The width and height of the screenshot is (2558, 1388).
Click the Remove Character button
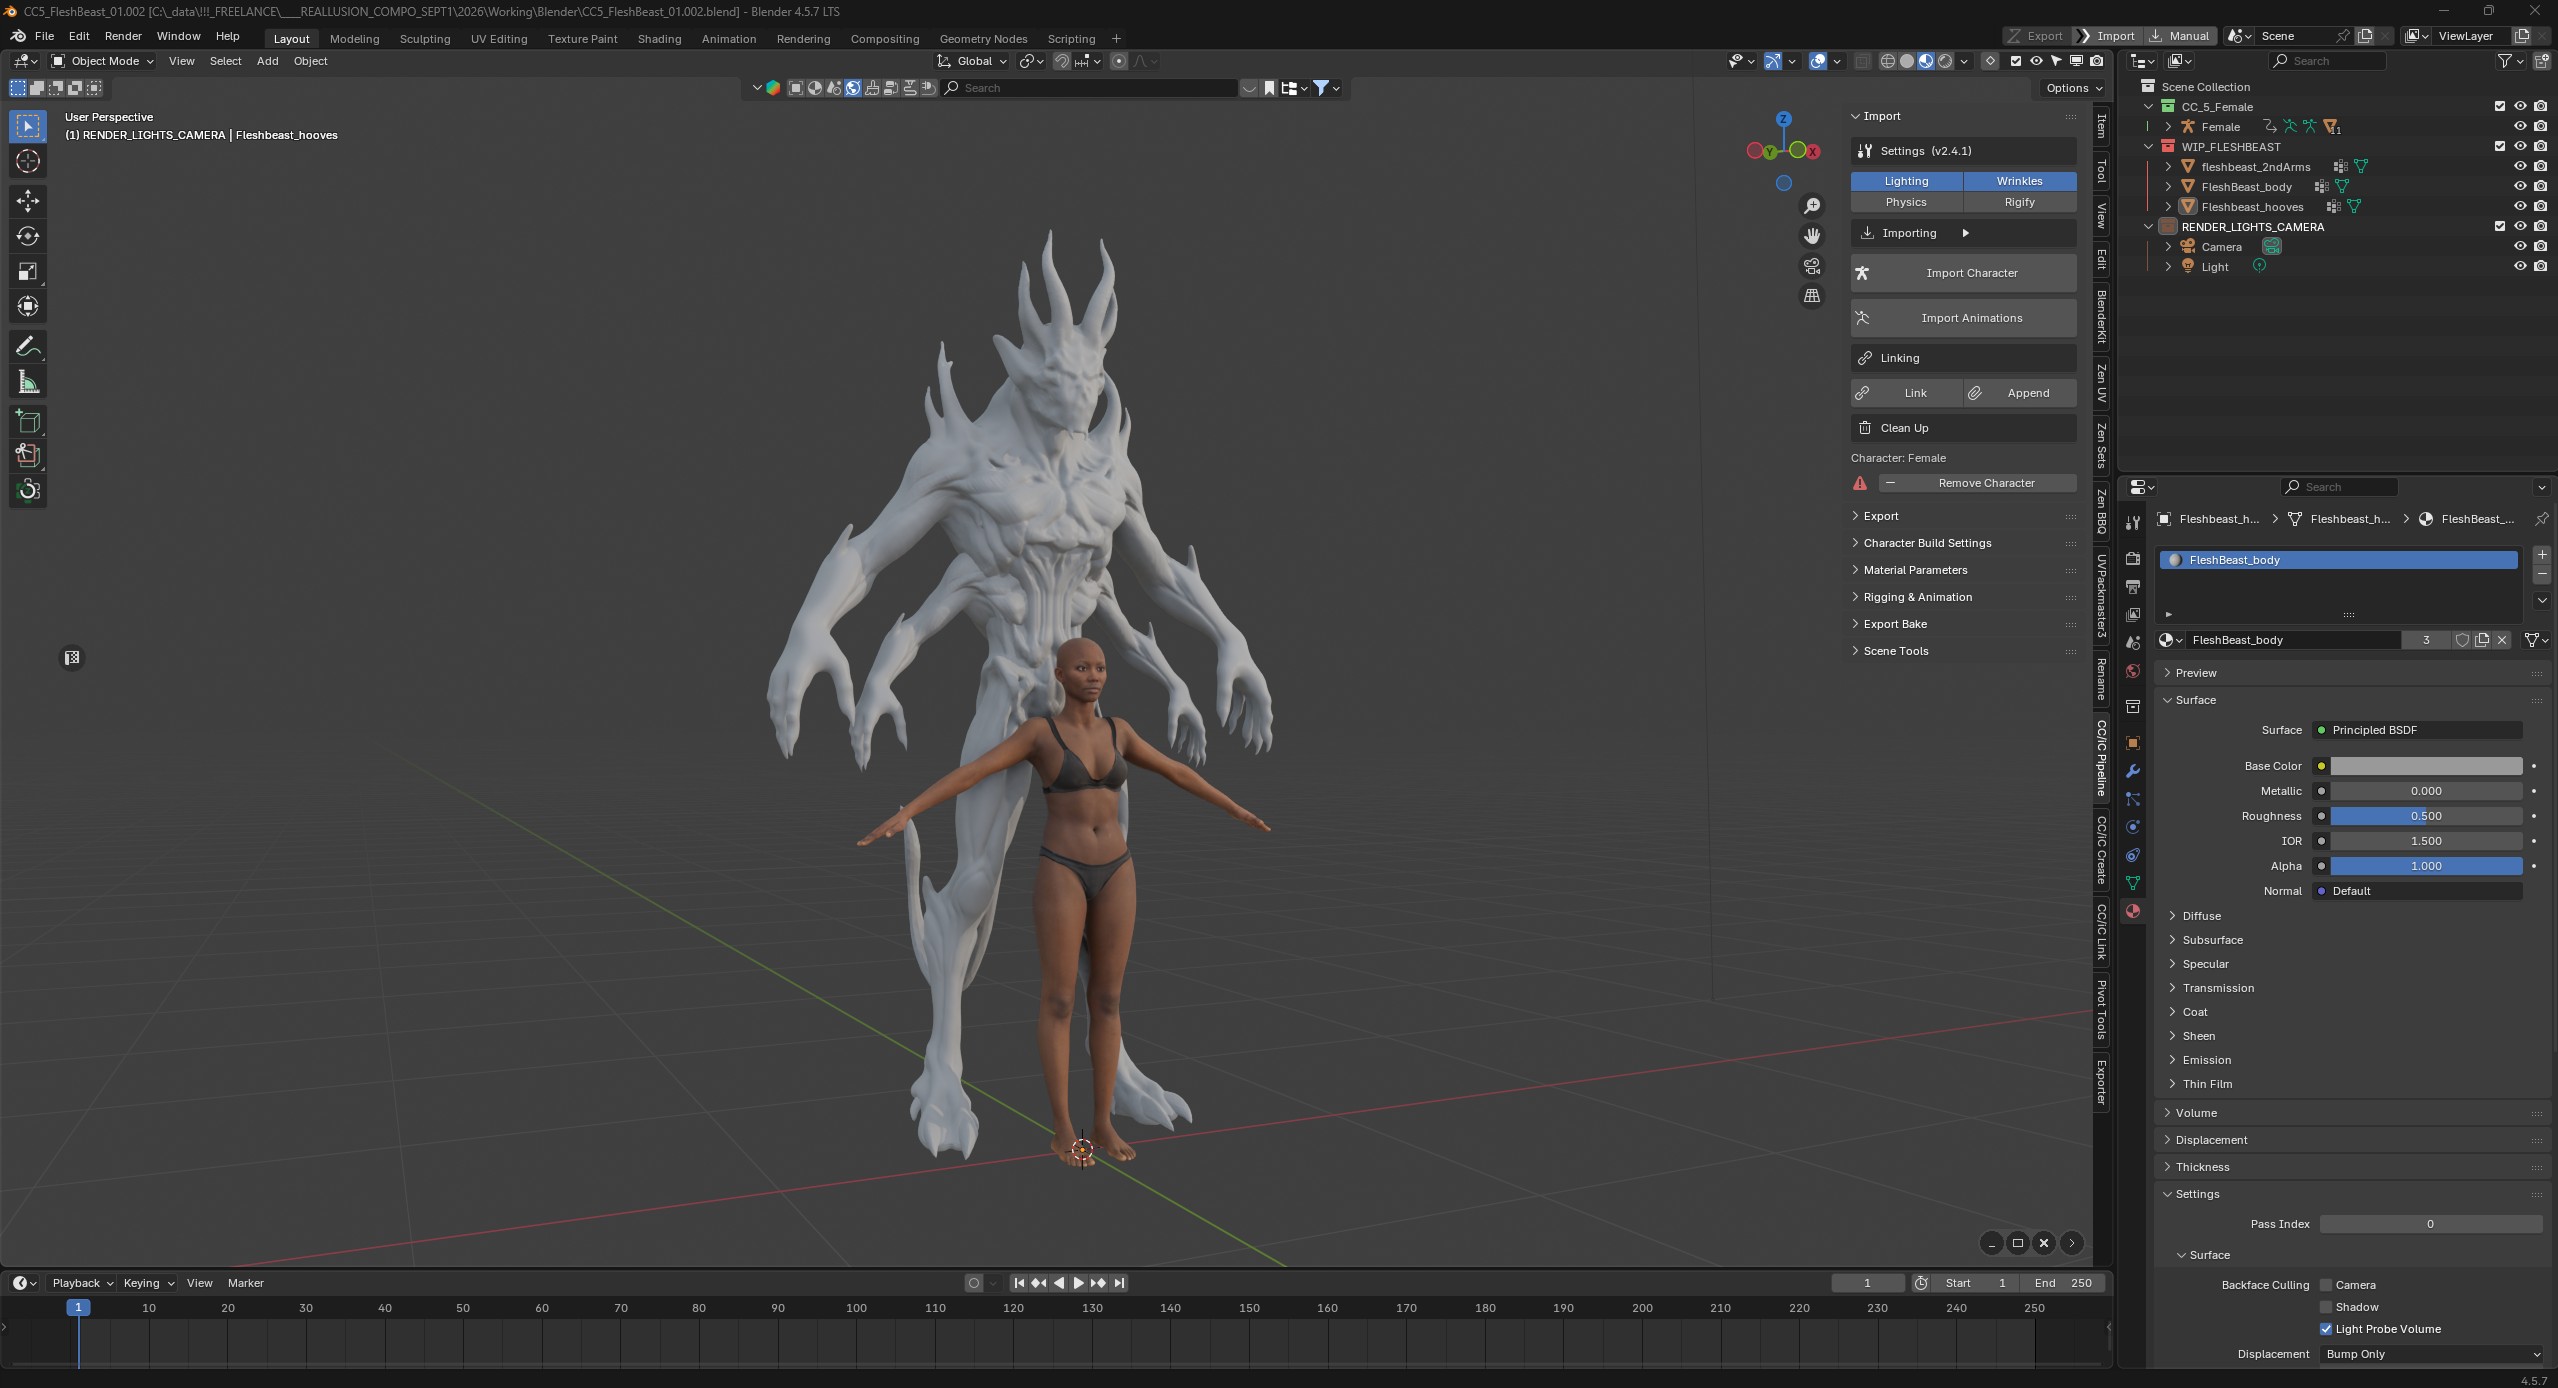click(x=1977, y=483)
